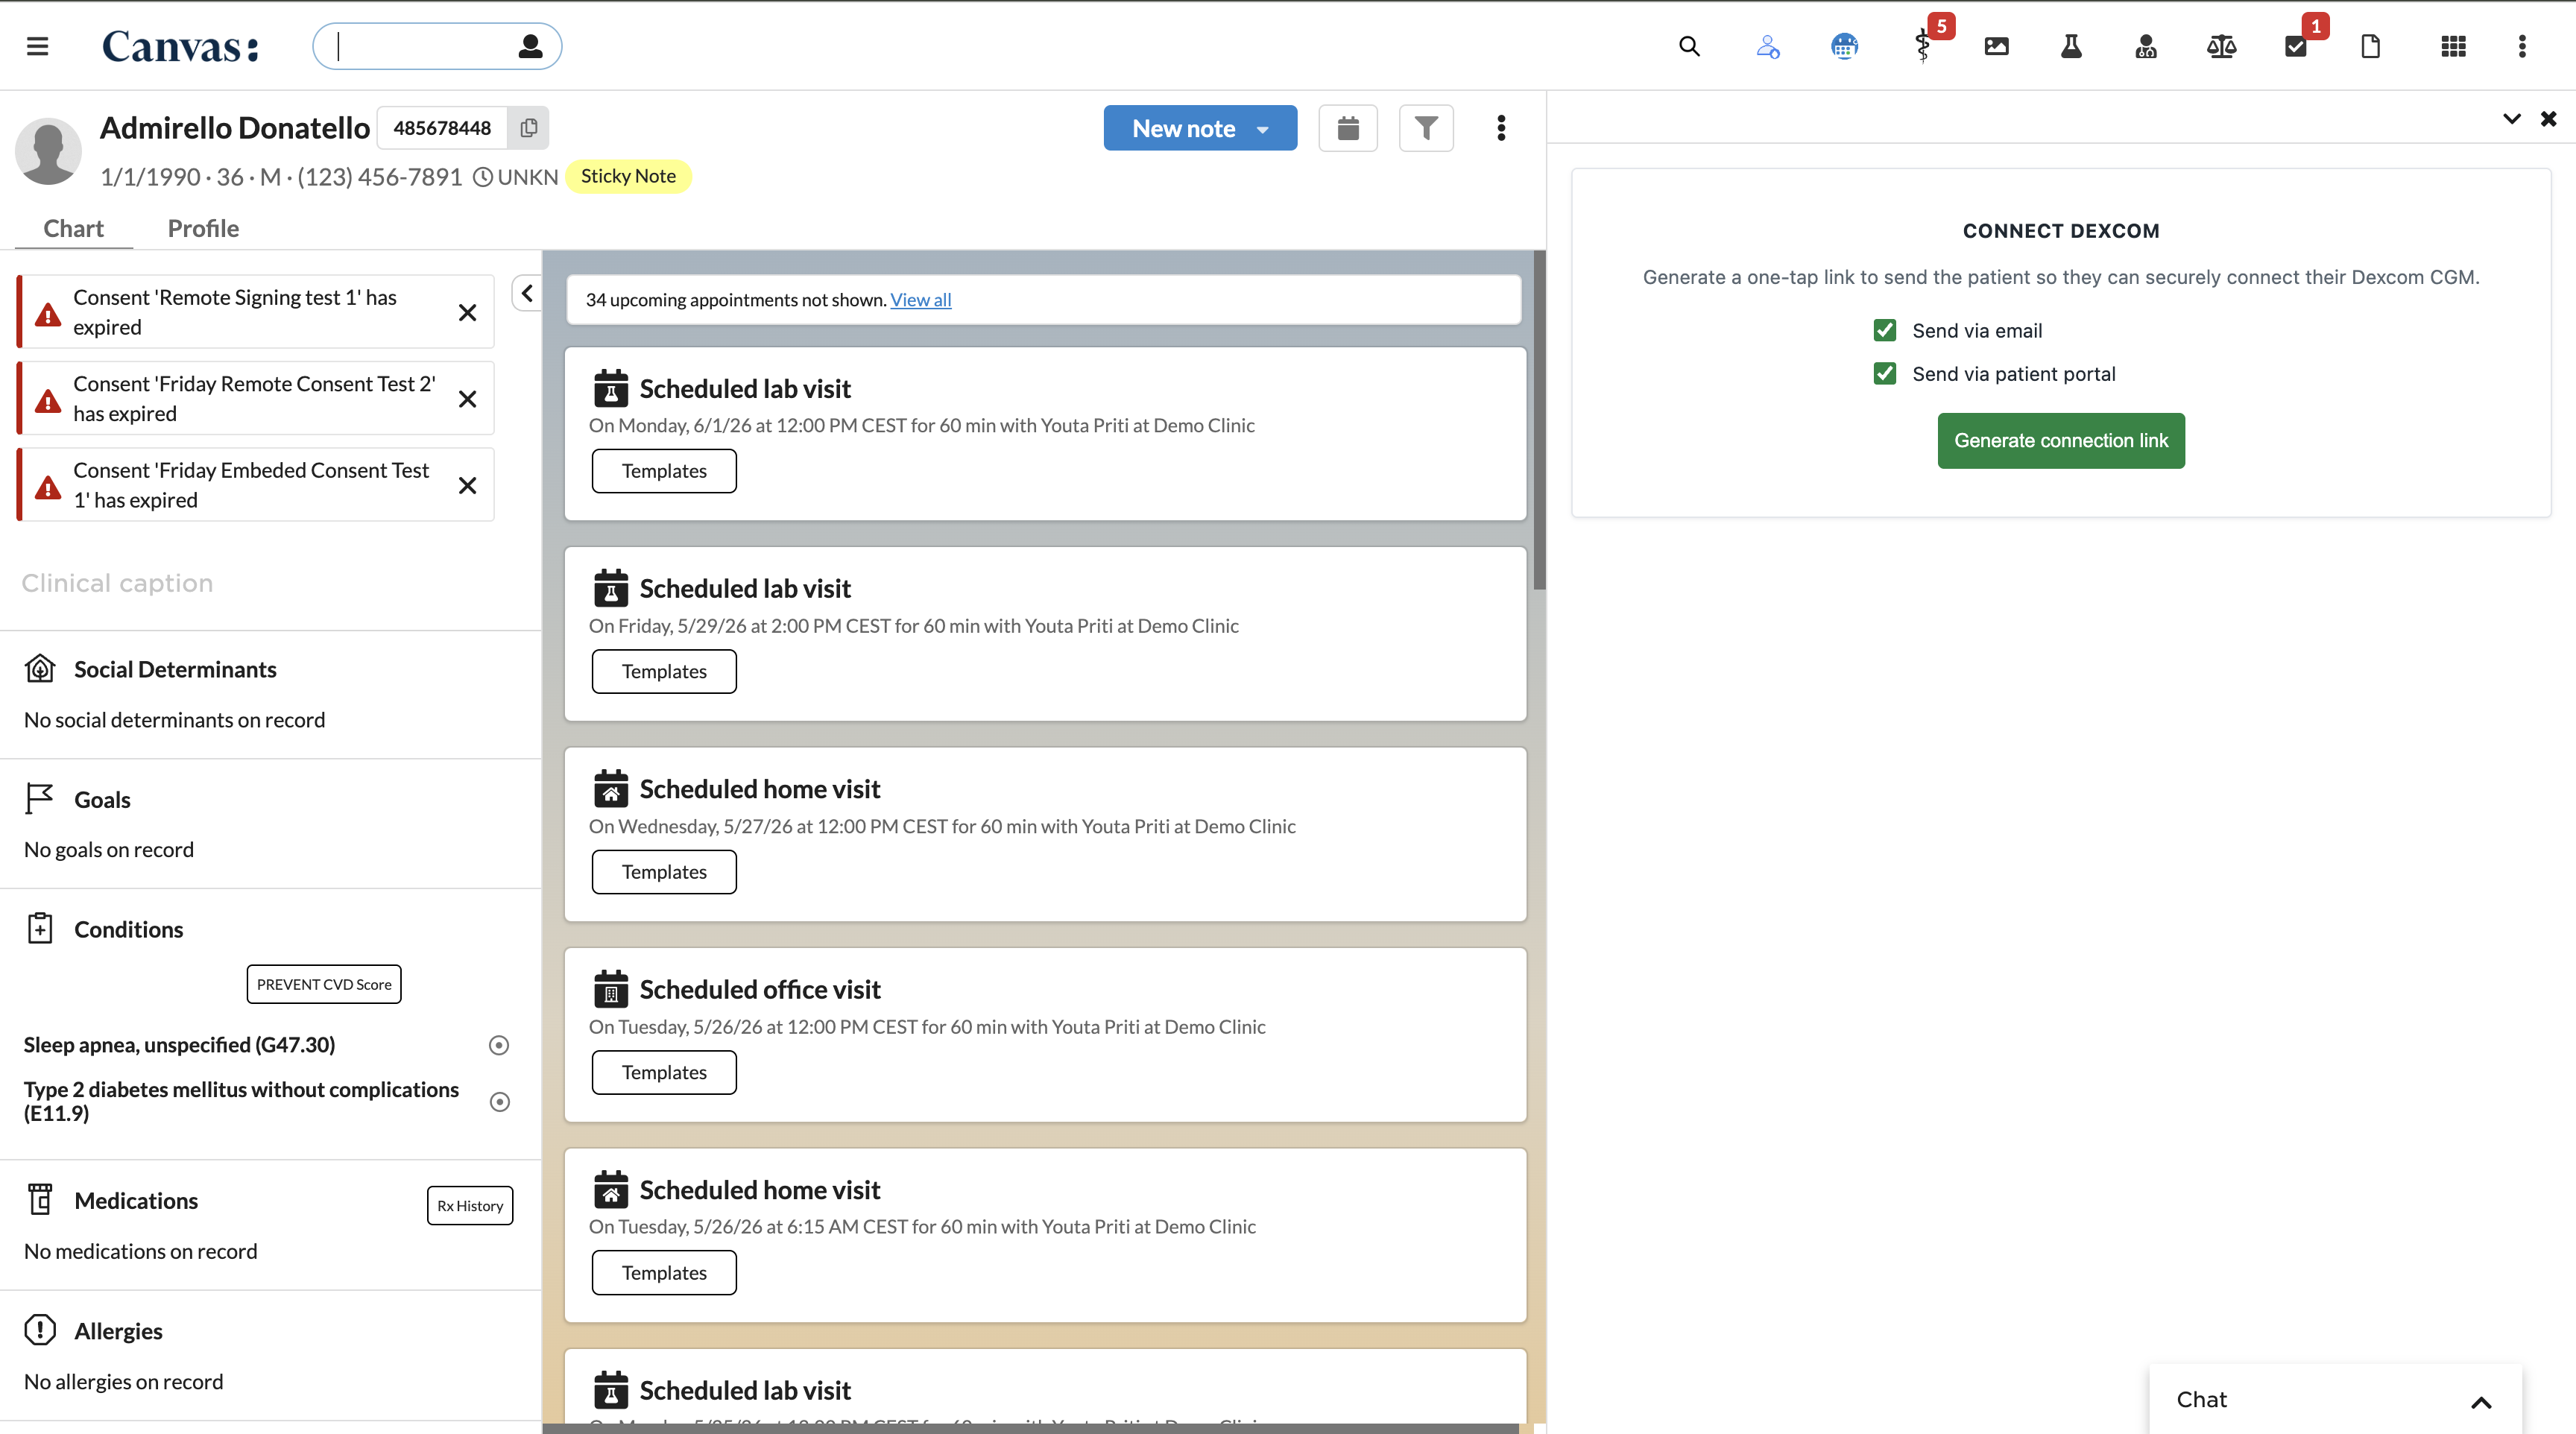Switch to the Chart tab
The height and width of the screenshot is (1434, 2576).
coord(74,228)
